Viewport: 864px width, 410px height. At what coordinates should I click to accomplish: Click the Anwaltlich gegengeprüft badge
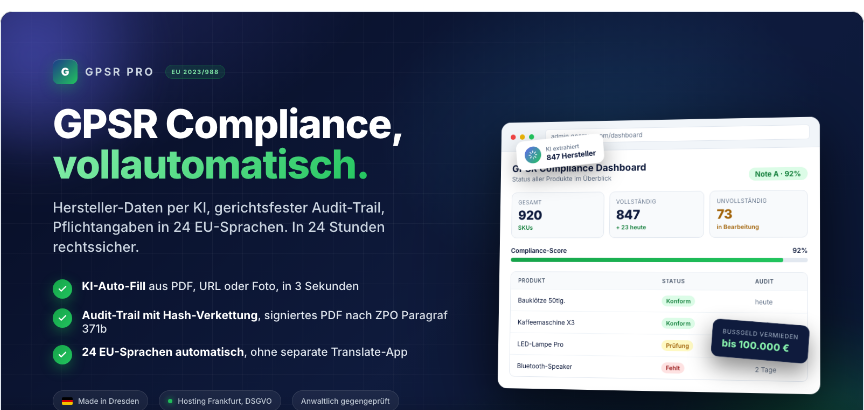345,401
